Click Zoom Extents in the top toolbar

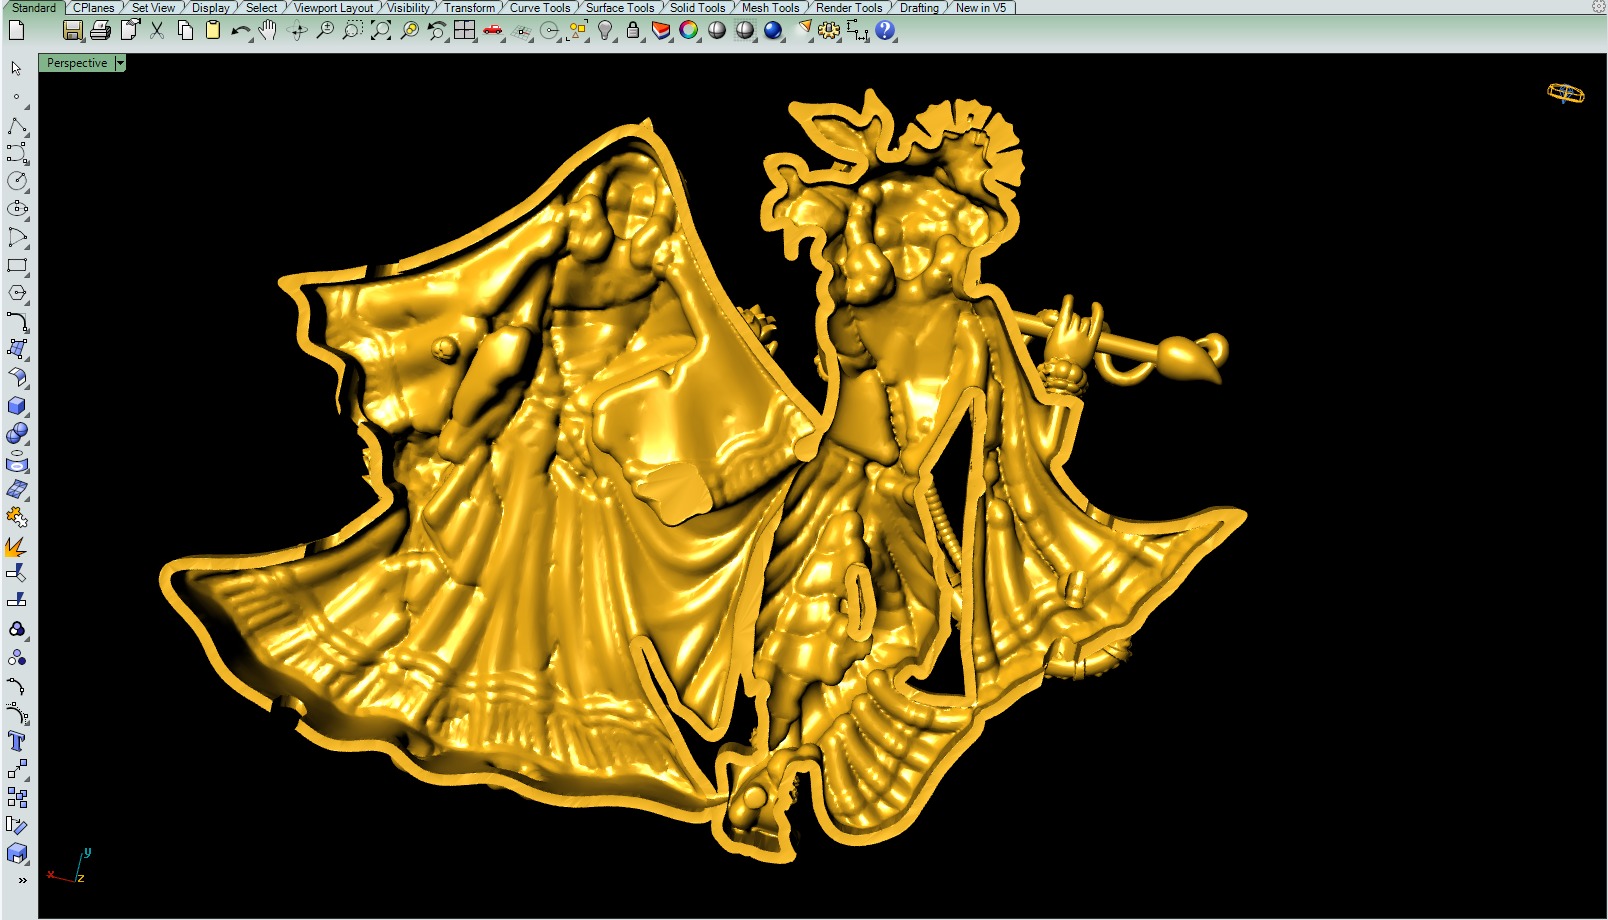click(x=381, y=30)
